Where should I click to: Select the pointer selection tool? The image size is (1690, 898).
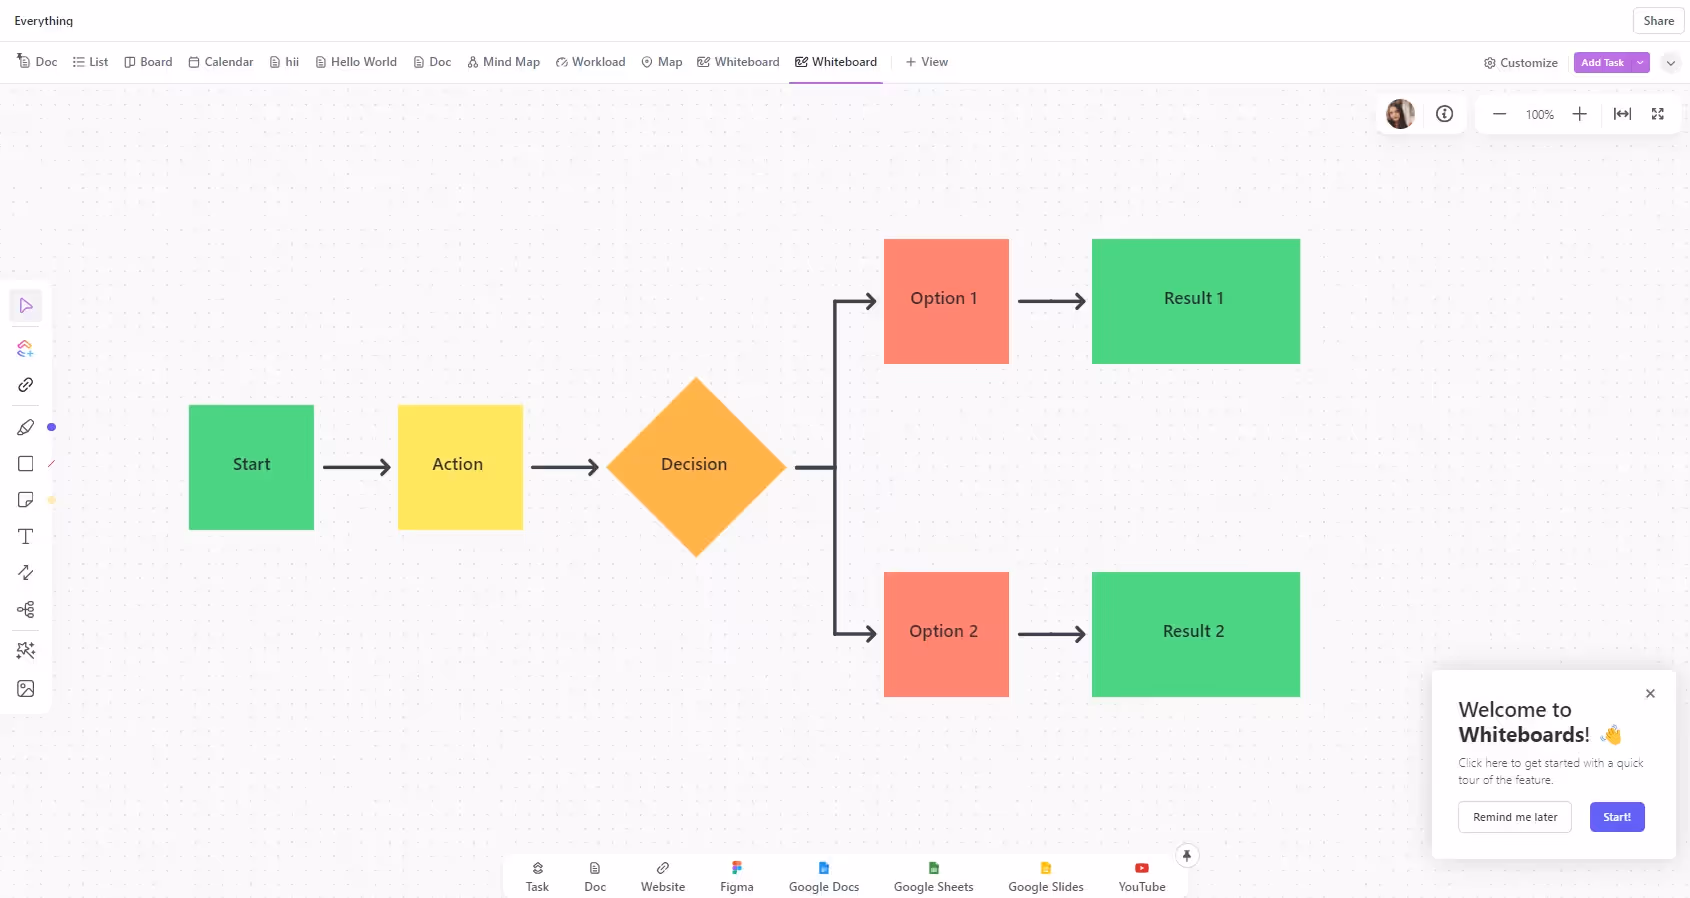(x=26, y=306)
